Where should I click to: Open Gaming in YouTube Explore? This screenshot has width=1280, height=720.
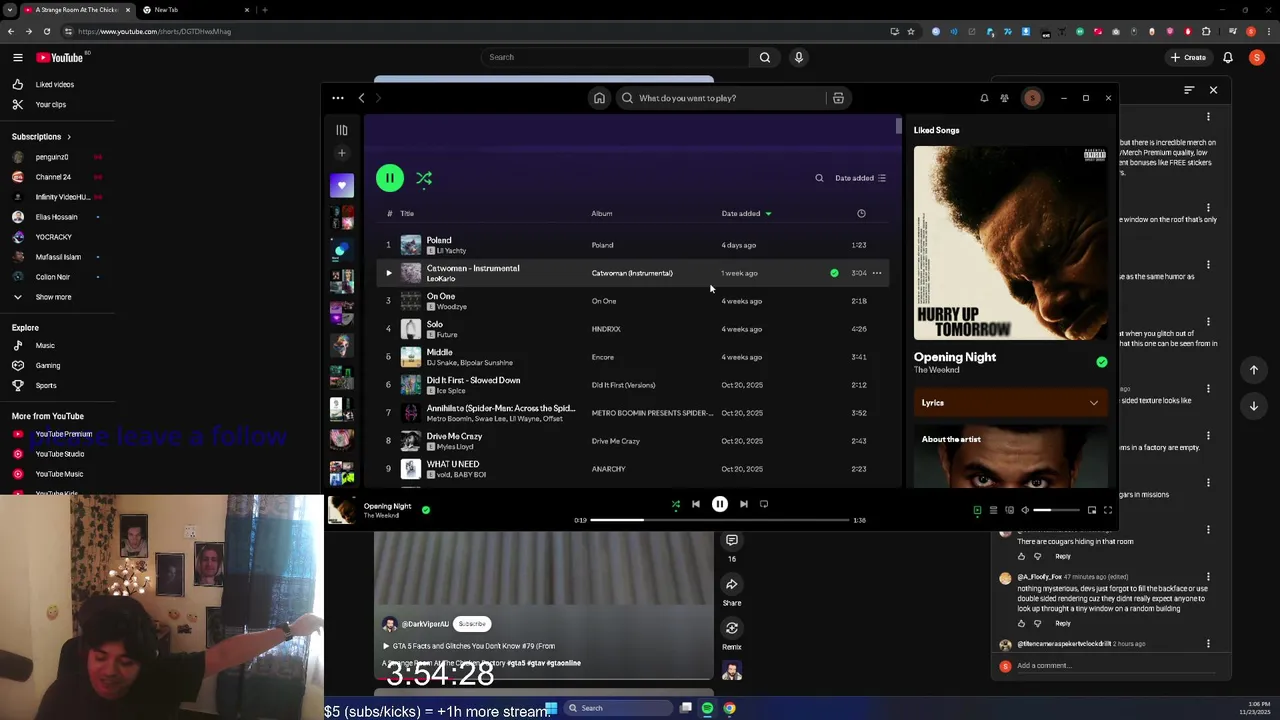(47, 365)
